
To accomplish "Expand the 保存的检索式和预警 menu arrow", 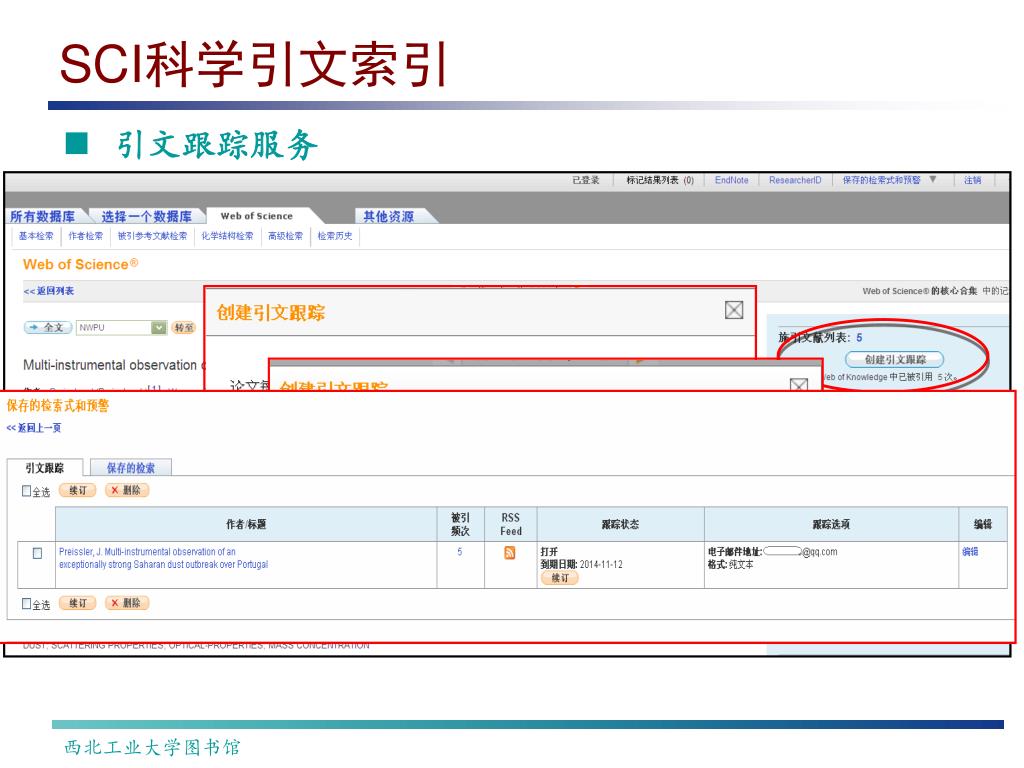I will (933, 180).
